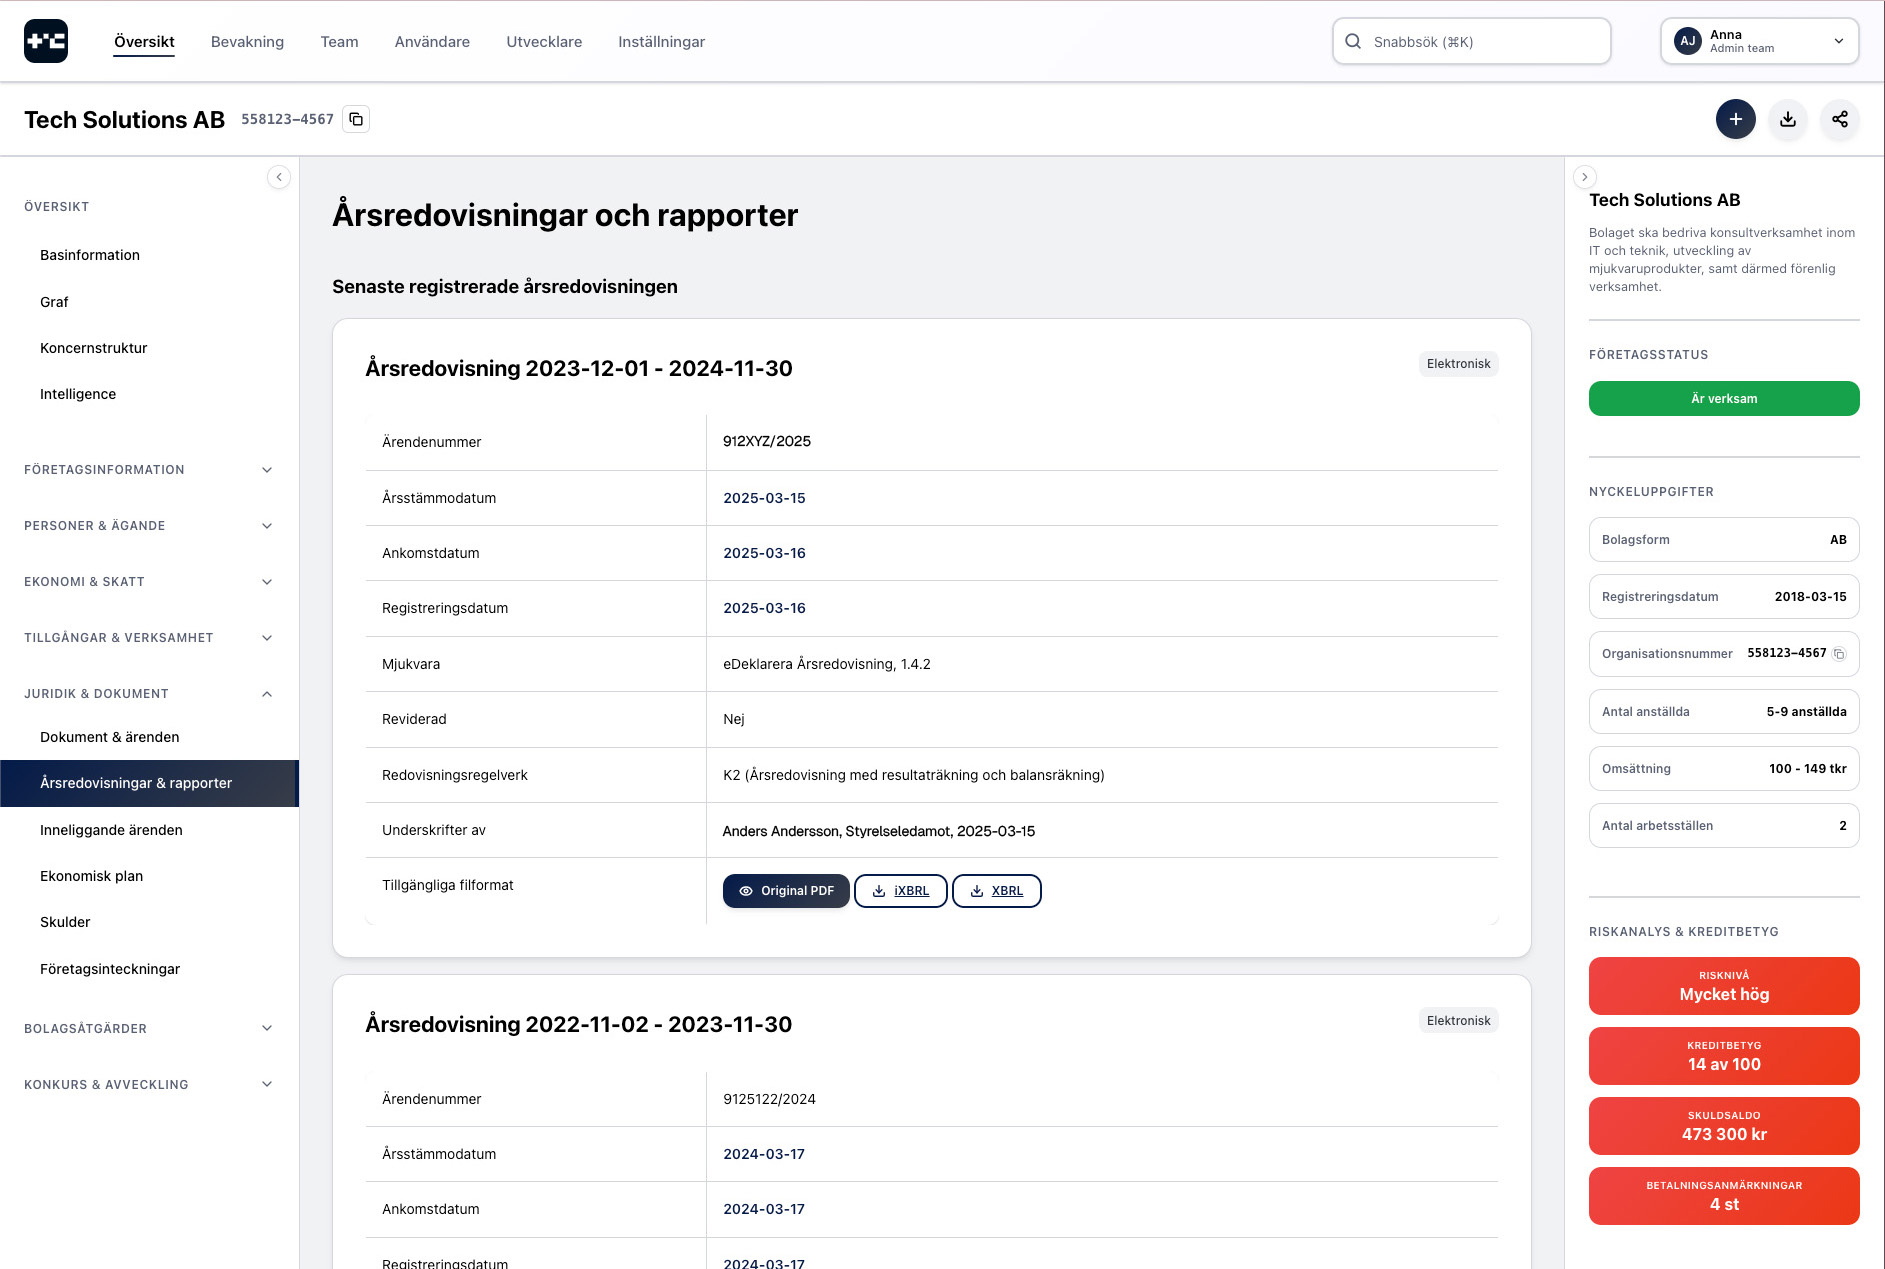Viewport: 1885px width, 1269px height.
Task: Expand the right company info panel
Action: coord(1585,177)
